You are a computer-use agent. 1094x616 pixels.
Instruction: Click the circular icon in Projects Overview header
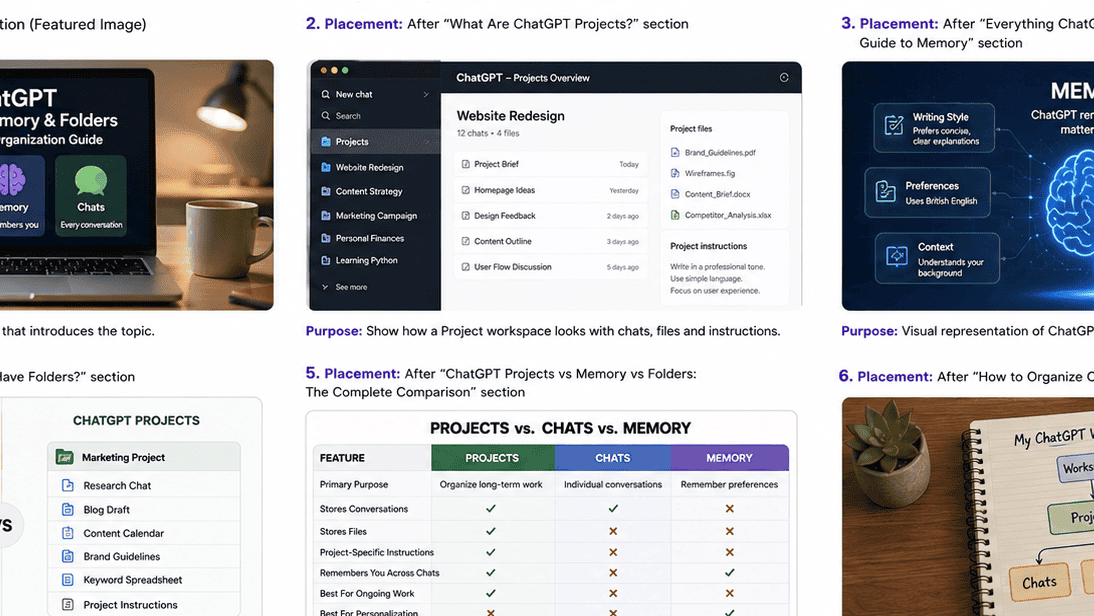click(784, 77)
